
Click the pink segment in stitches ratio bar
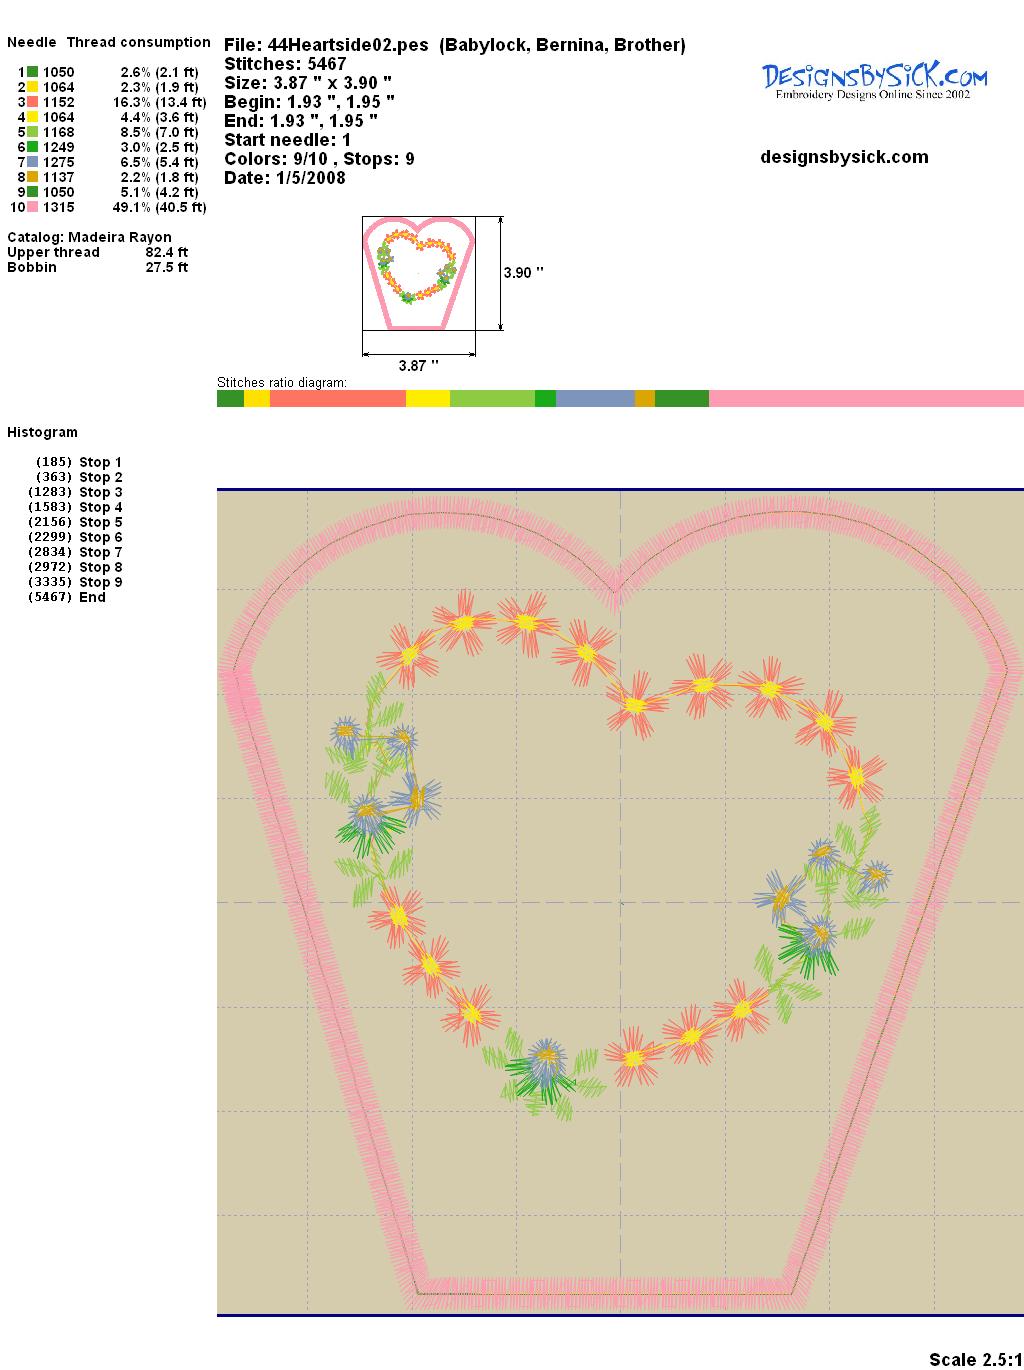tap(865, 399)
